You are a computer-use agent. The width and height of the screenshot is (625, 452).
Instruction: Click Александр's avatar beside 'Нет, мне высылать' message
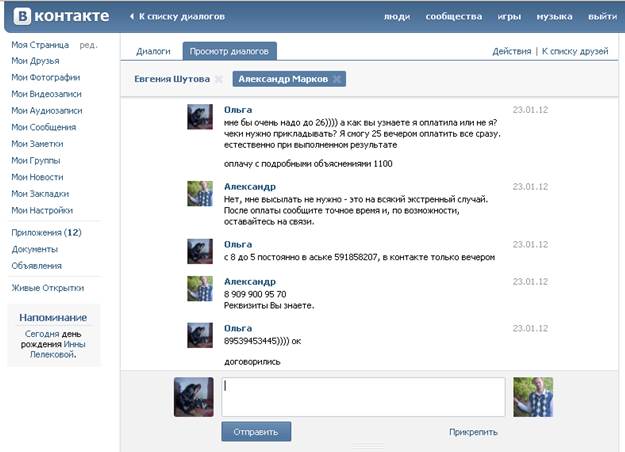point(200,194)
